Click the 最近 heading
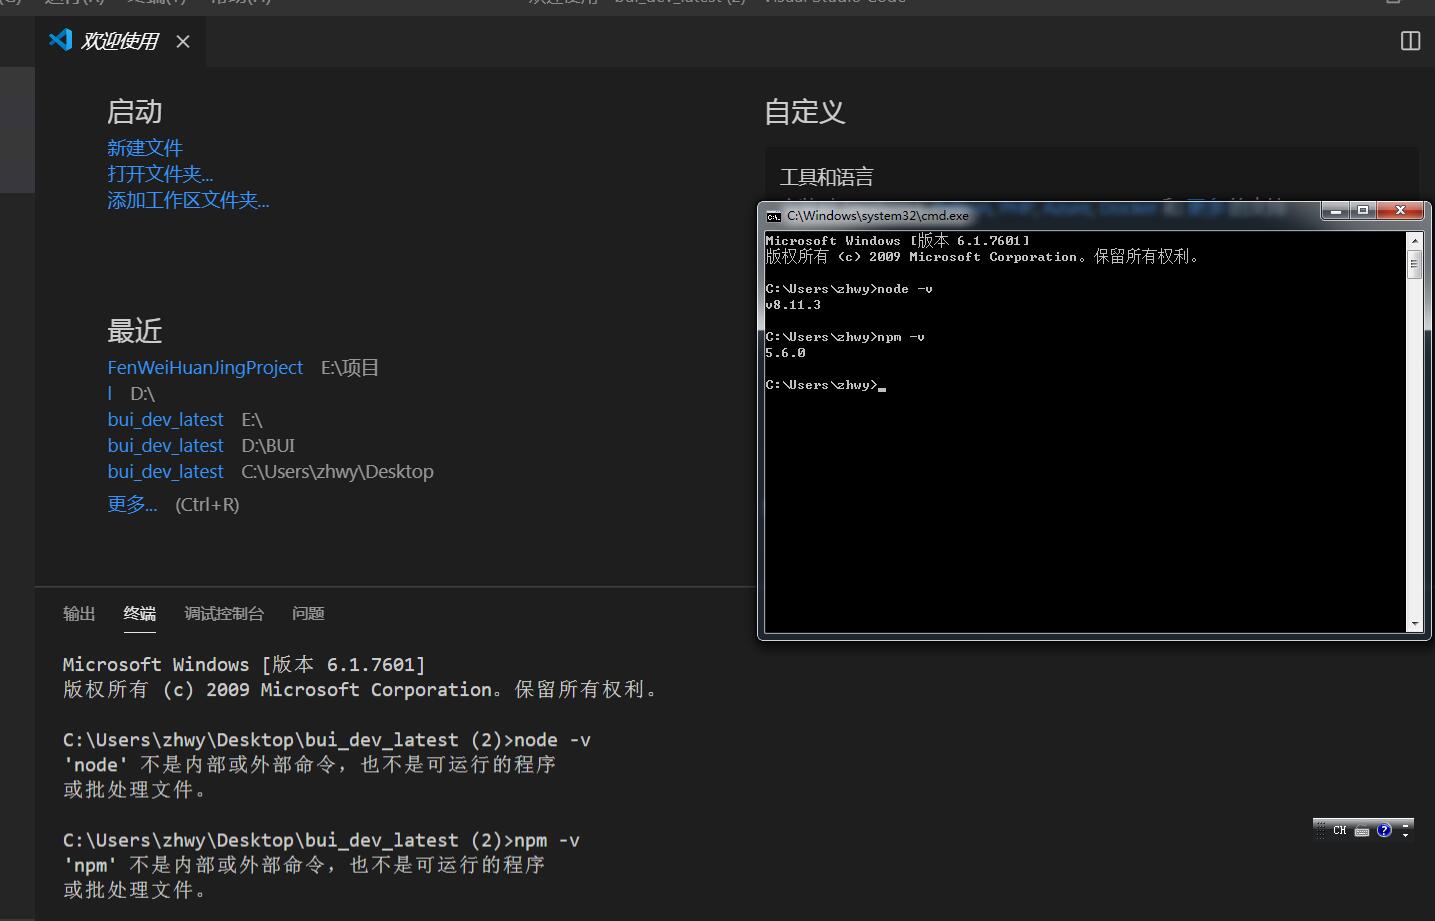This screenshot has width=1435, height=921. pyautogui.click(x=134, y=331)
